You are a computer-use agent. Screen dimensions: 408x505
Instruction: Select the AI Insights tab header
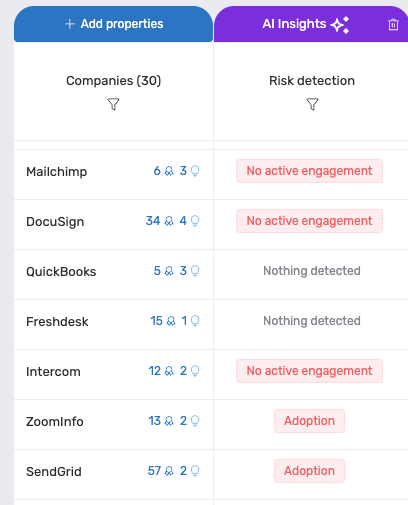point(311,24)
